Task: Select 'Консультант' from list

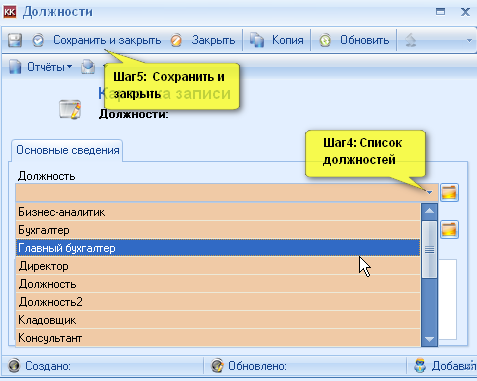Action: pos(218,338)
